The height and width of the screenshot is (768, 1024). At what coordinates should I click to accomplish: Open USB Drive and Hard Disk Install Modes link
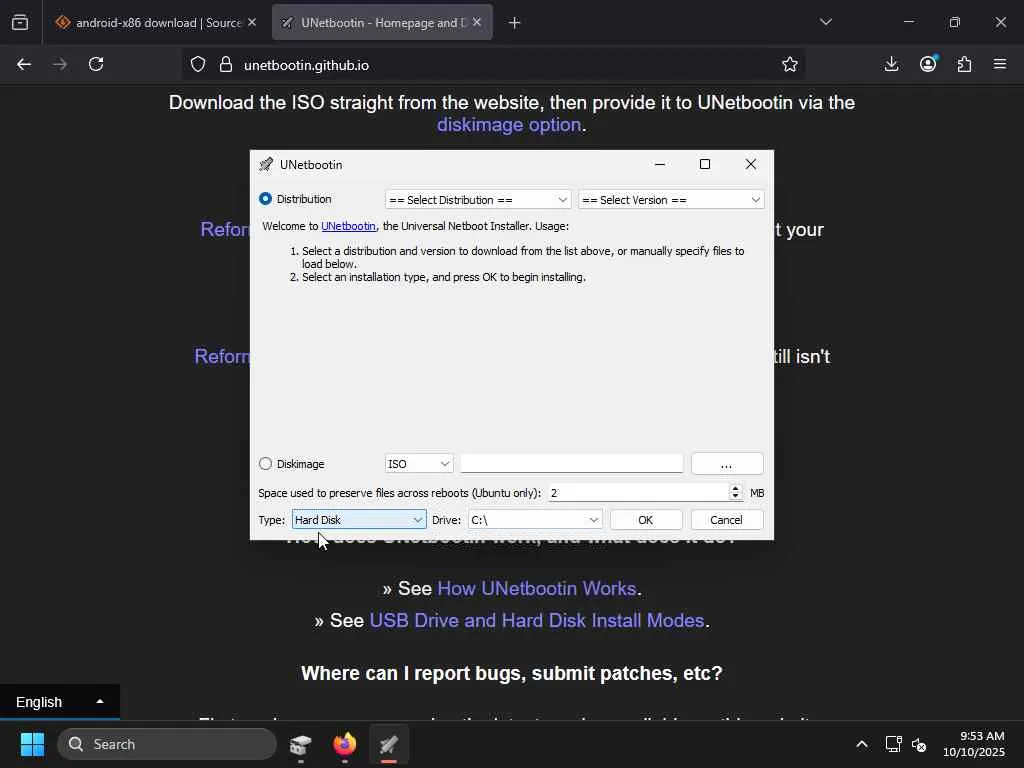coord(537,620)
